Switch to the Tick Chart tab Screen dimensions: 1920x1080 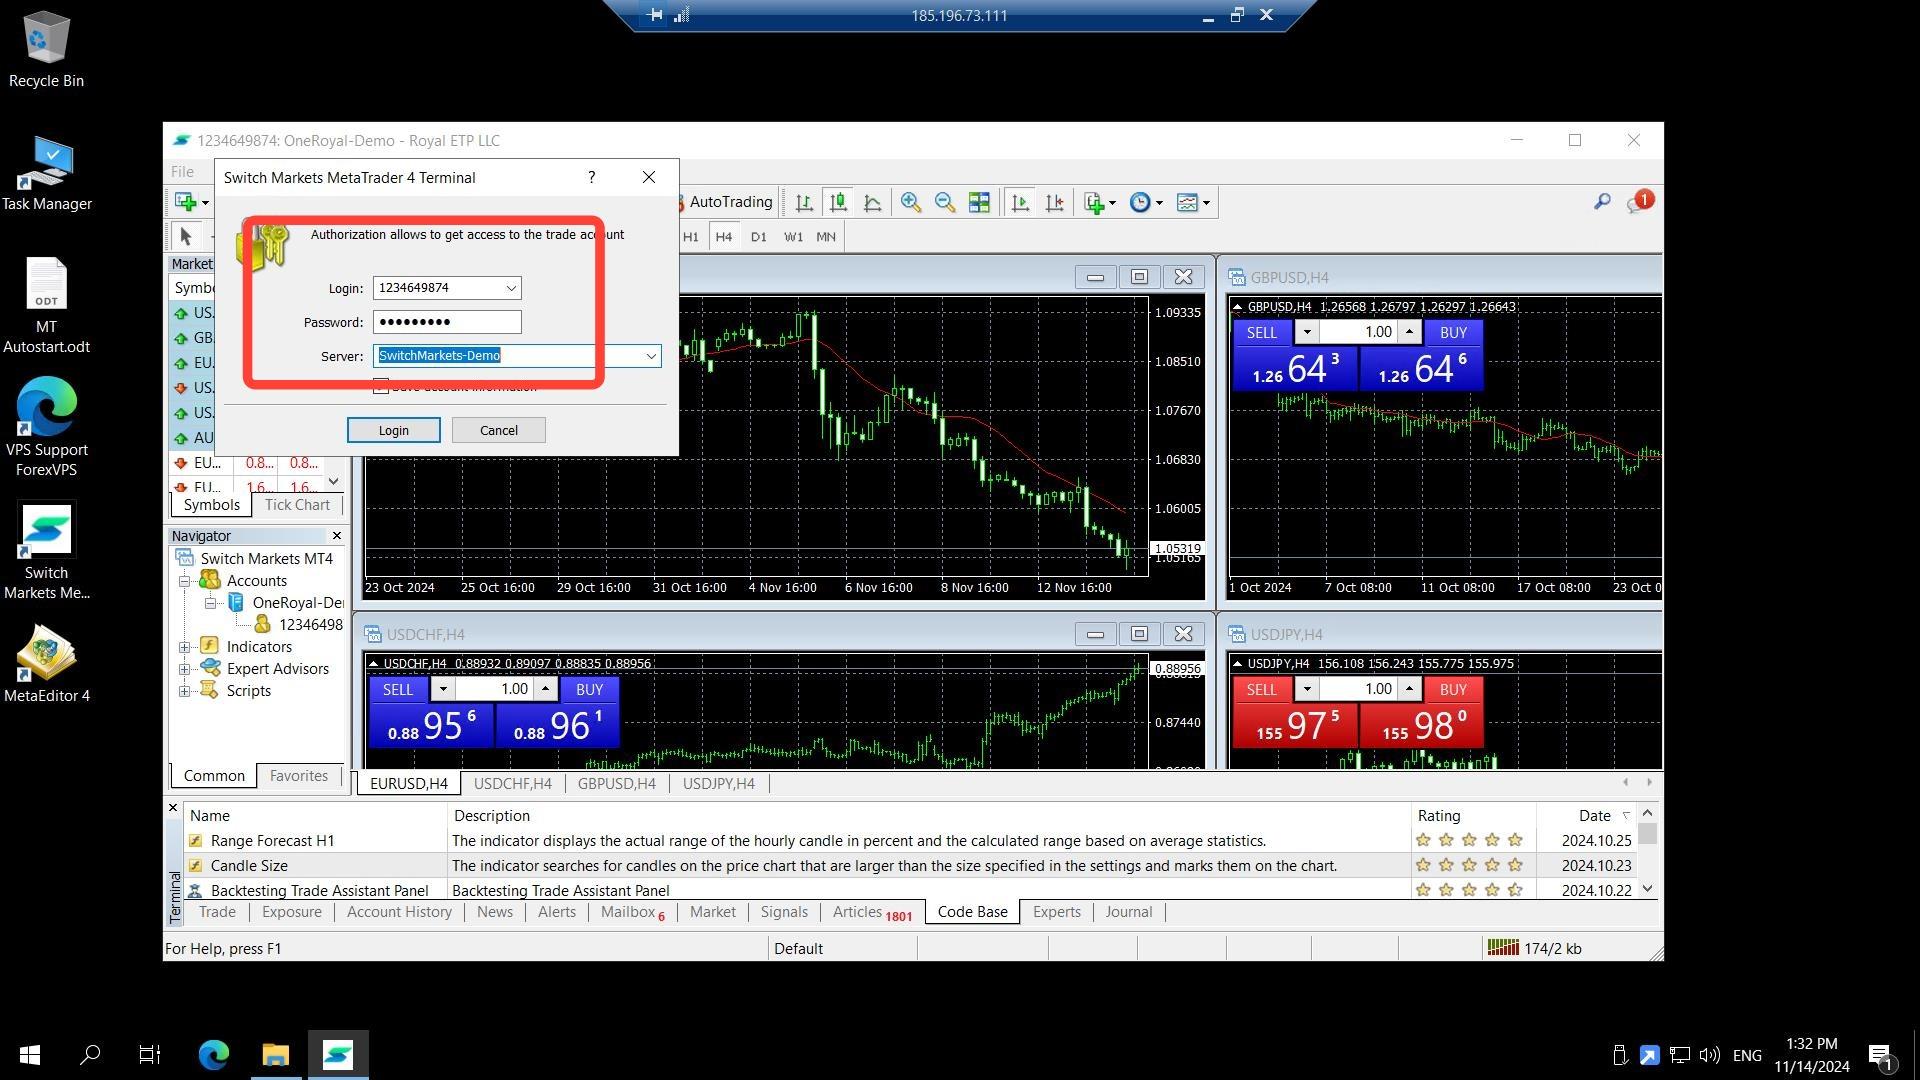pyautogui.click(x=297, y=505)
